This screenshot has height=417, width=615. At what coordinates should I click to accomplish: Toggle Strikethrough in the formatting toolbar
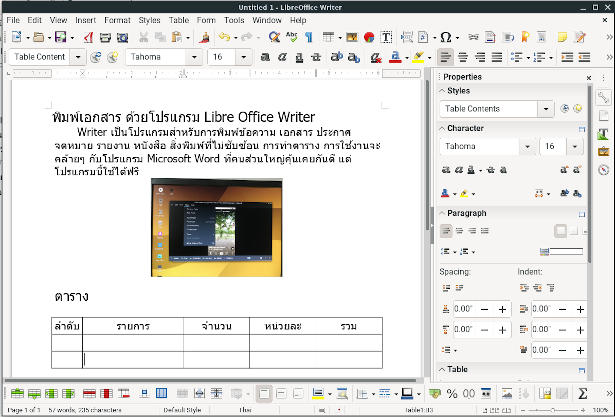pos(316,57)
